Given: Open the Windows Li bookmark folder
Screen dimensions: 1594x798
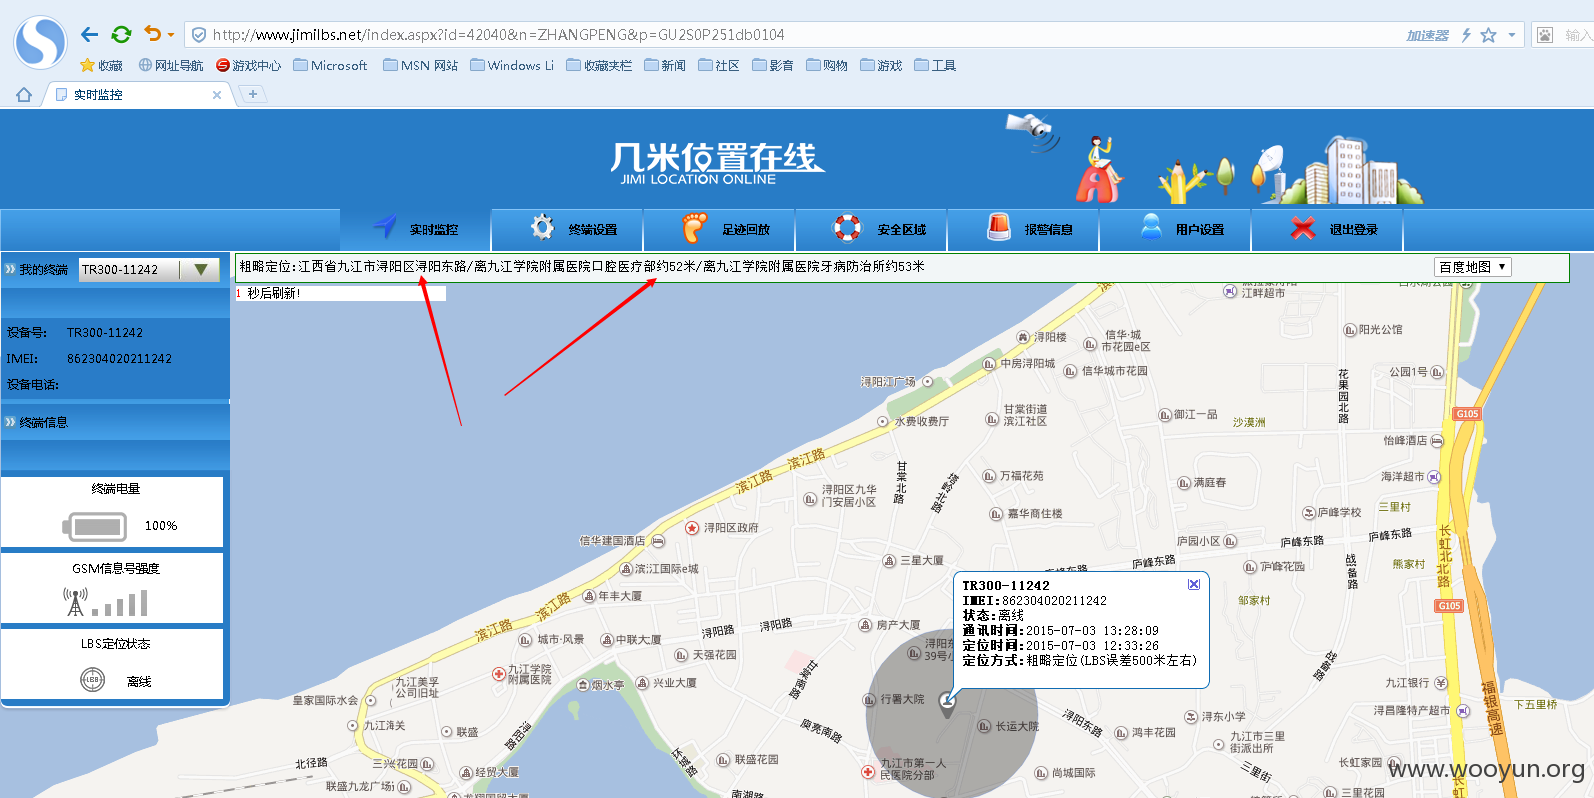Looking at the screenshot, I should pyautogui.click(x=511, y=65).
